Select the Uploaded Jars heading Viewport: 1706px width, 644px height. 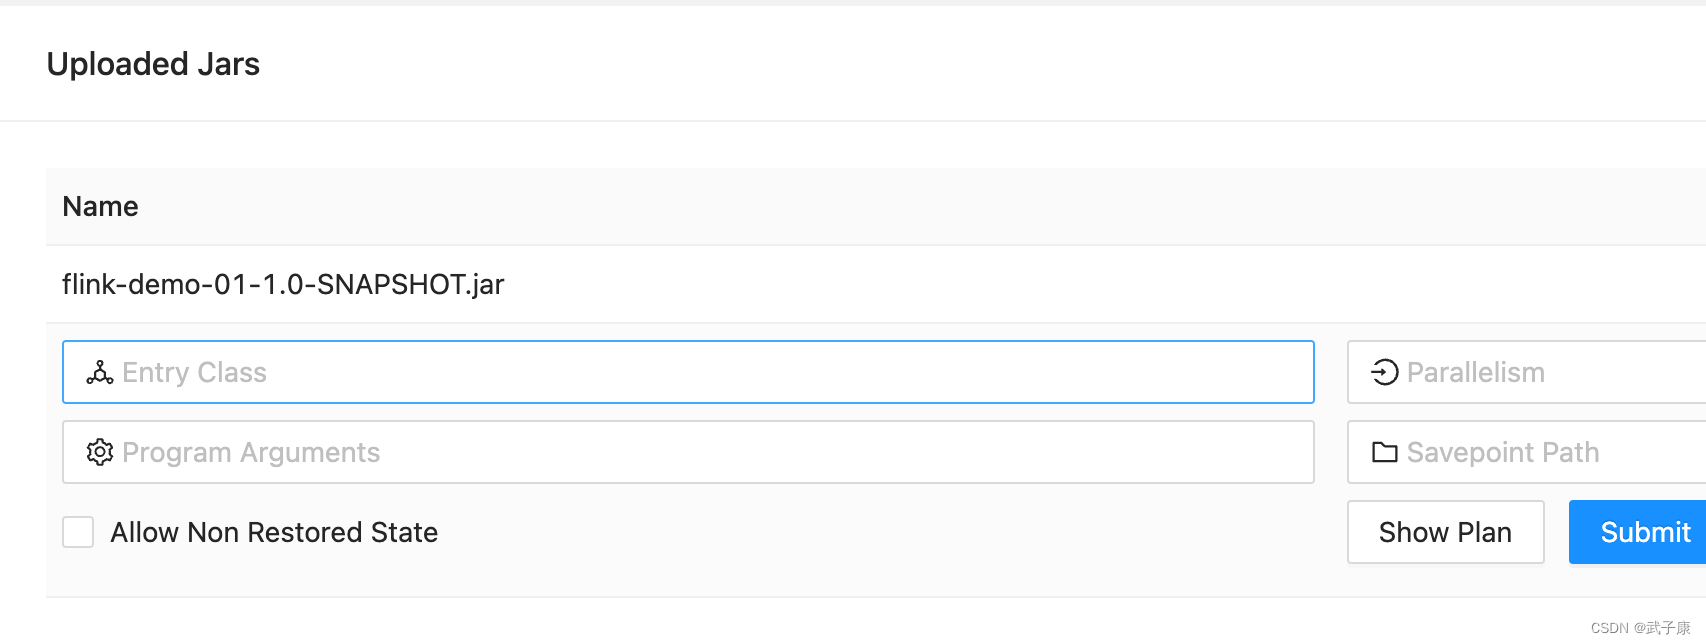153,63
